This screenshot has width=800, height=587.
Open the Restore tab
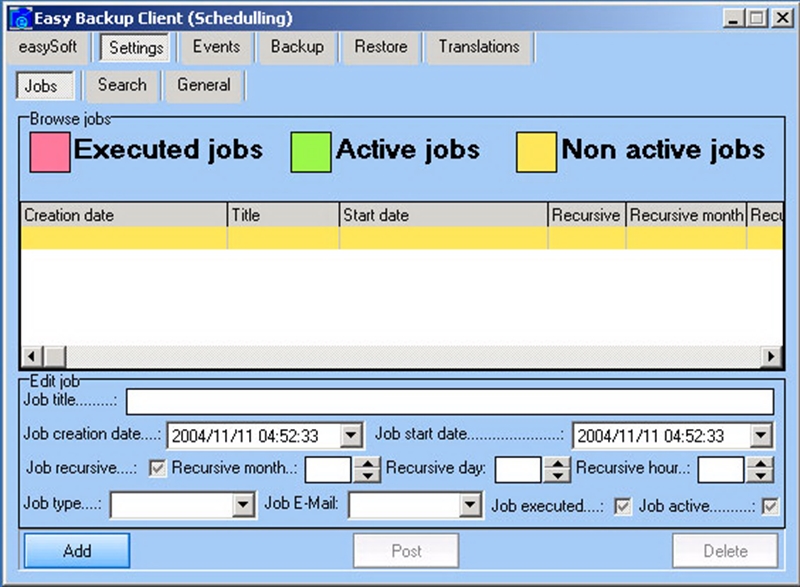pyautogui.click(x=379, y=46)
